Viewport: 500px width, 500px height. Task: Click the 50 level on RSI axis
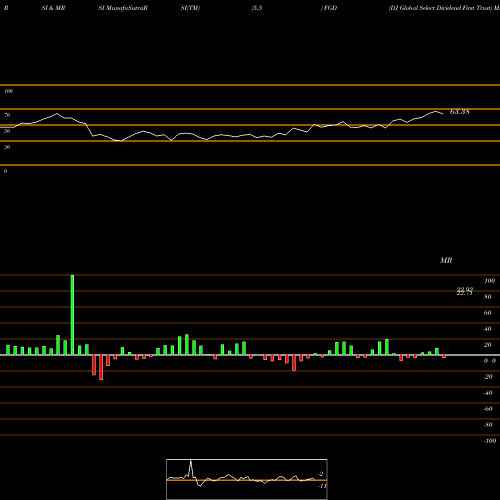(7, 131)
